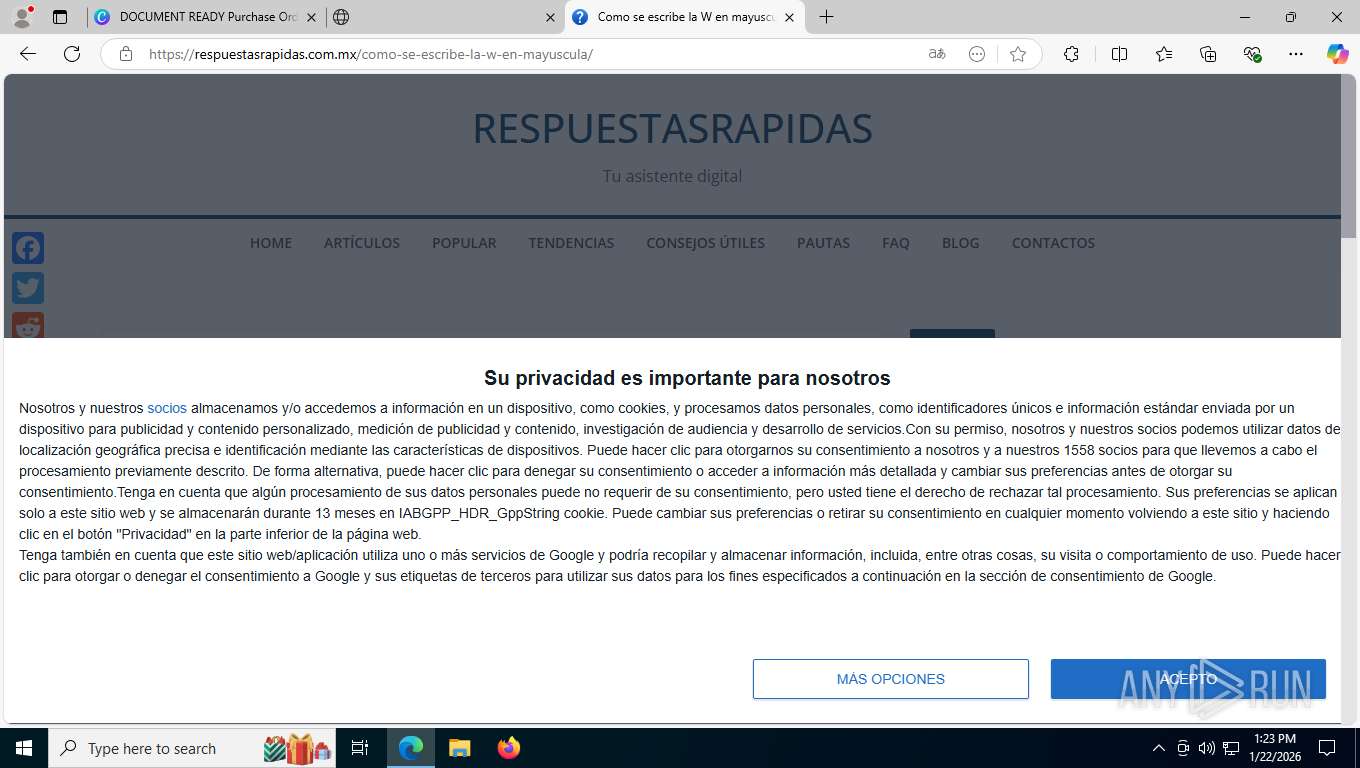The width and height of the screenshot is (1360, 768).
Task: Close the Como se escribe la W tab
Action: 789,17
